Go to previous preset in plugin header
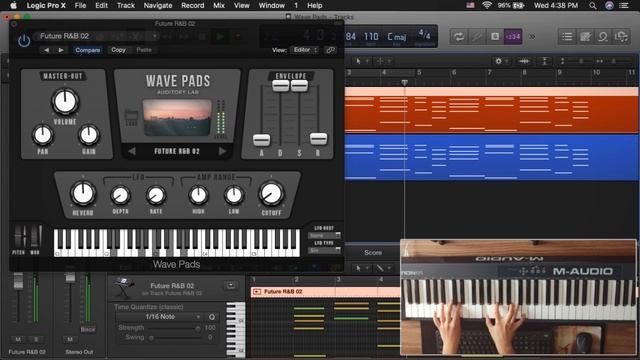 tap(47, 50)
